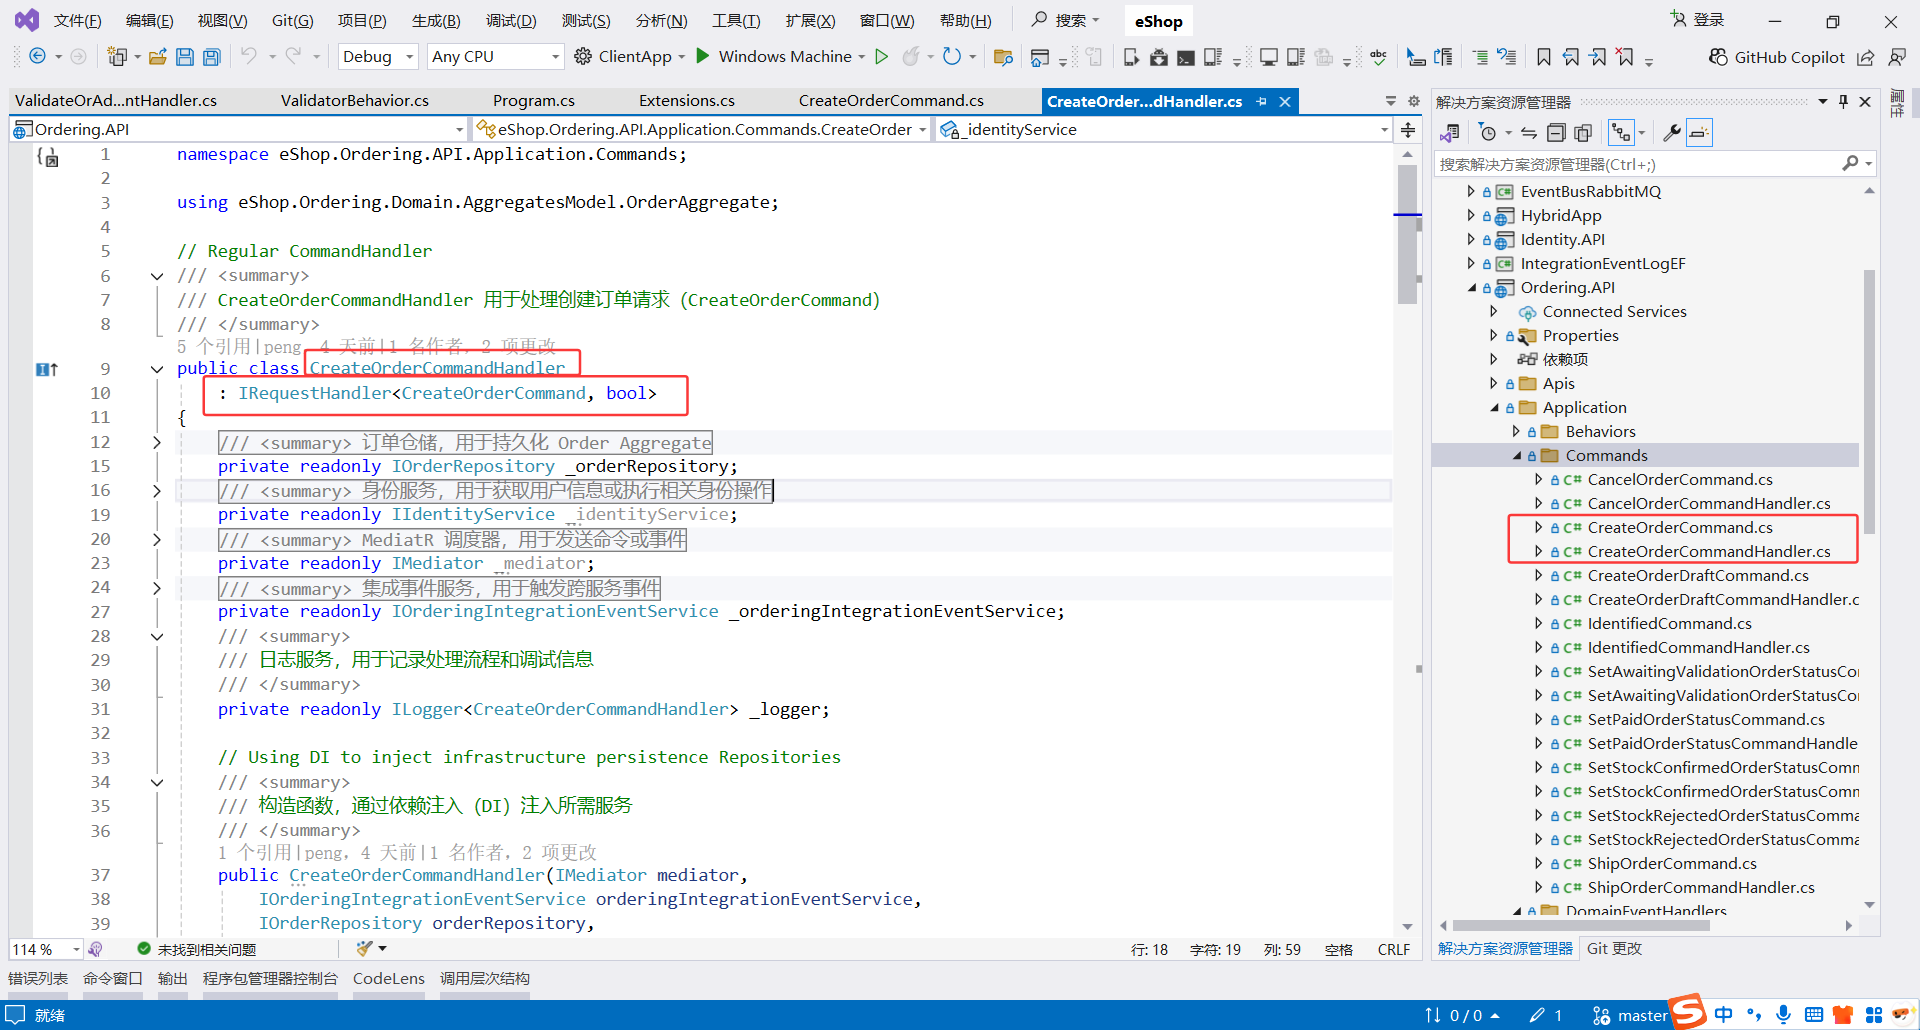Open the Ordering.API project navigation dropdown
Image resolution: width=1920 pixels, height=1030 pixels.
238,130
